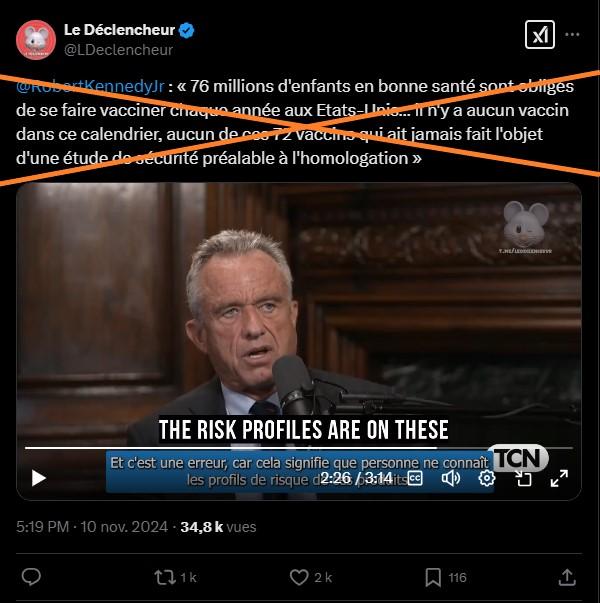The image size is (600, 603).
Task: Enable picture-in-picture mode icon
Action: (523, 478)
